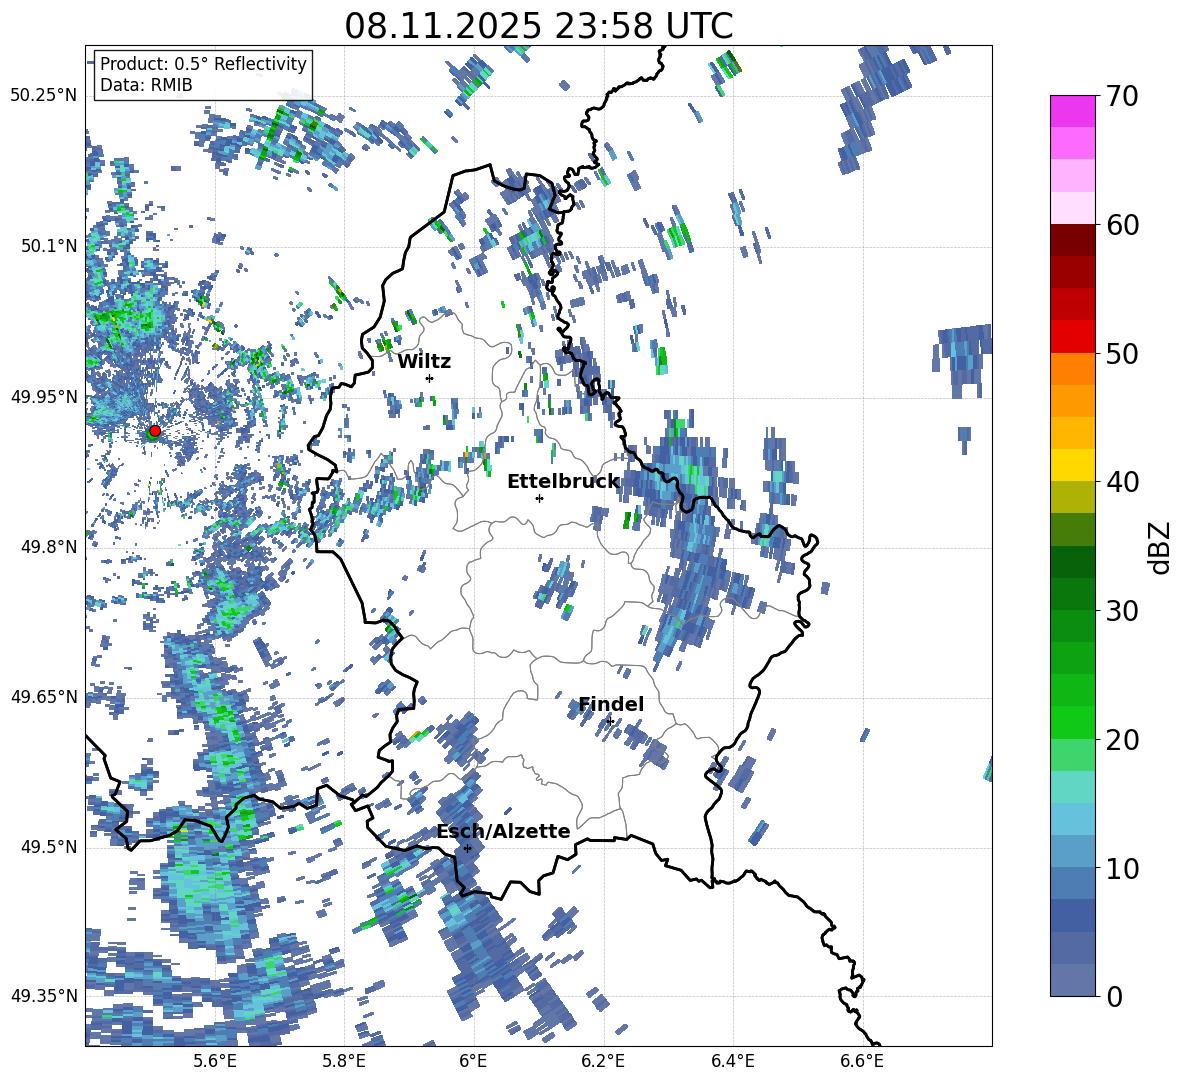Click the 20 tick on colorbar
This screenshot has height=1081, width=1184.
point(1121,739)
